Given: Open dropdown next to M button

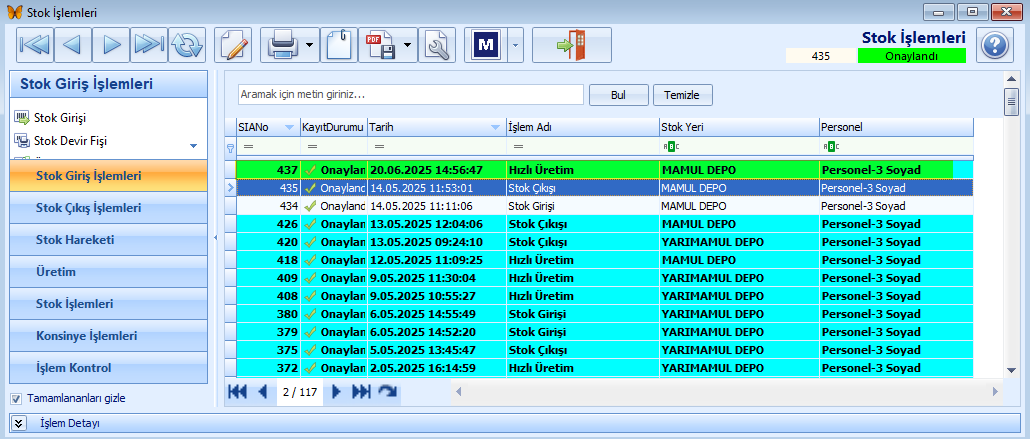Looking at the screenshot, I should (x=515, y=45).
